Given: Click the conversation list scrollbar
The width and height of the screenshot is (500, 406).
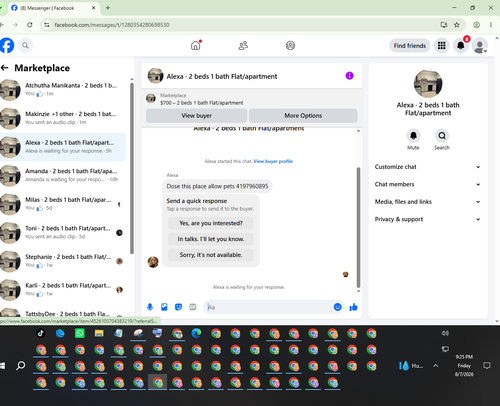Looking at the screenshot, I should 132,168.
